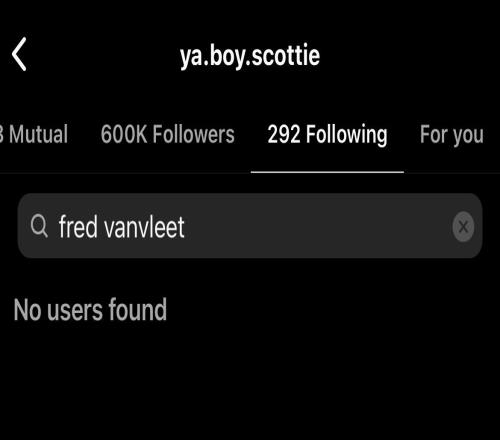
Task: Show the Mutual followers tab
Action: (x=34, y=134)
